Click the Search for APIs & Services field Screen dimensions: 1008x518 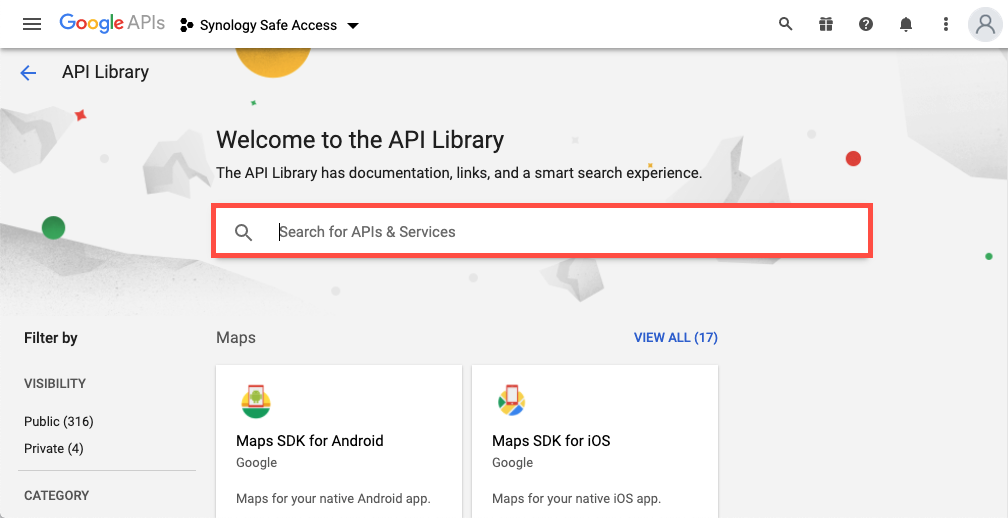tap(542, 231)
